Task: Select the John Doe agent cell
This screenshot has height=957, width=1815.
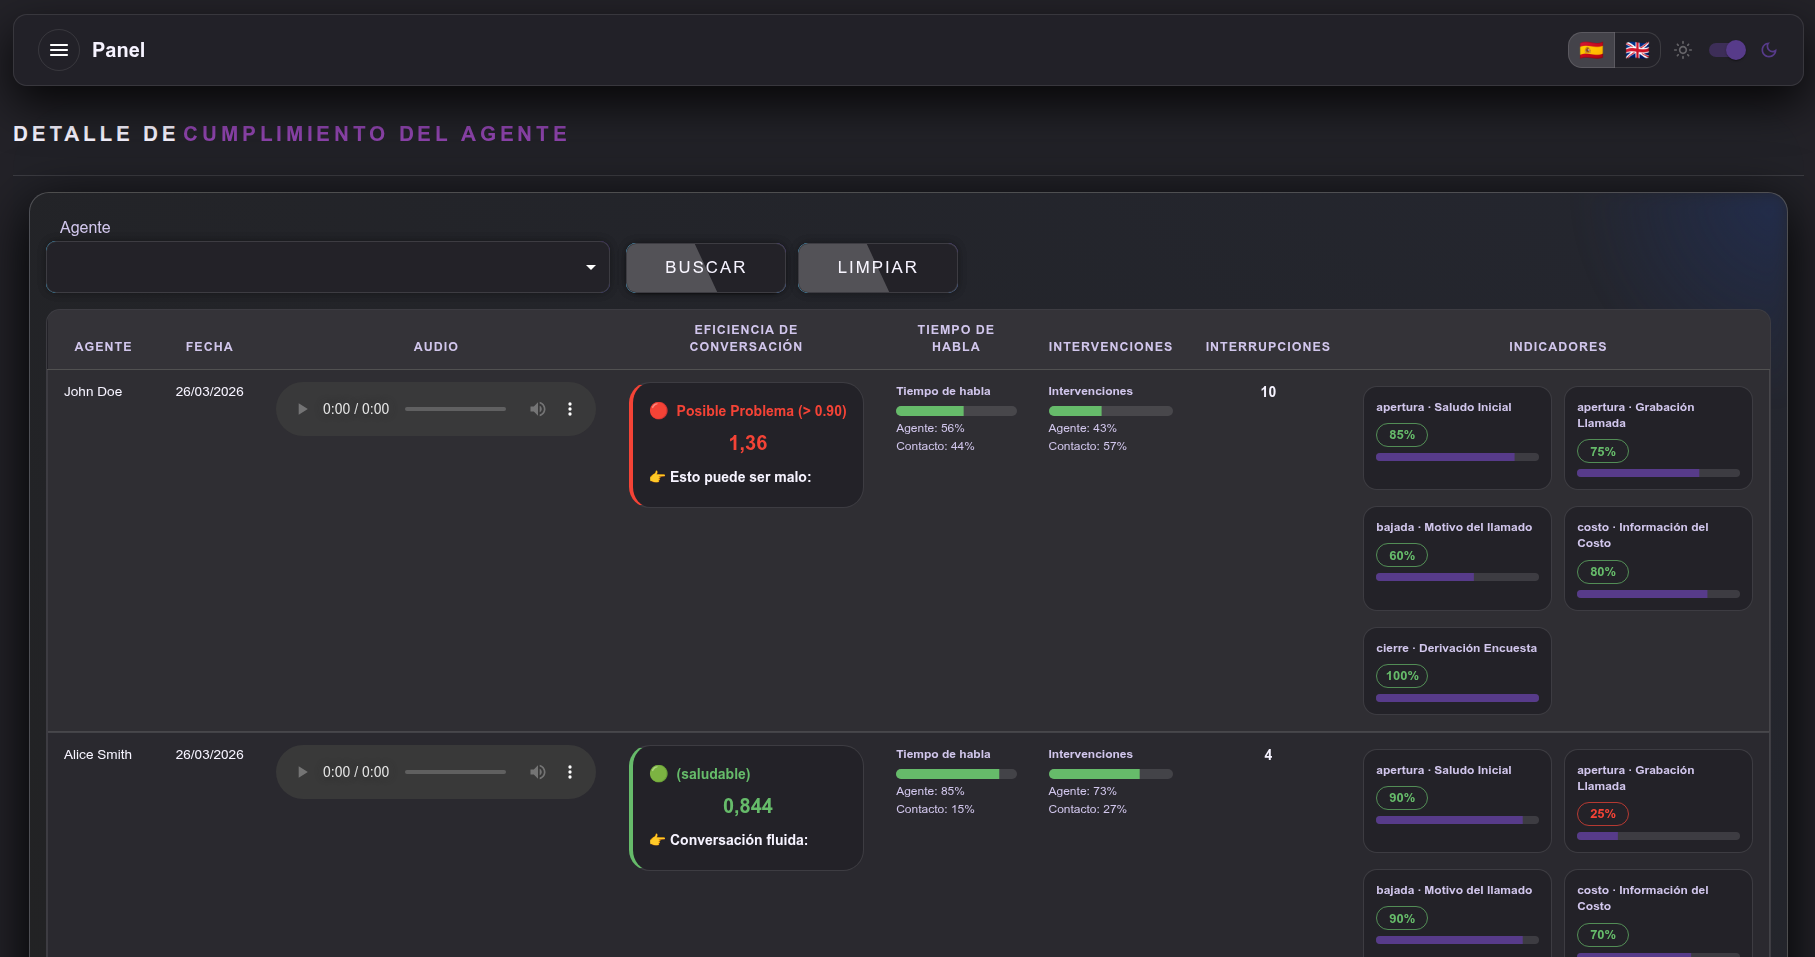Action: [x=93, y=392]
